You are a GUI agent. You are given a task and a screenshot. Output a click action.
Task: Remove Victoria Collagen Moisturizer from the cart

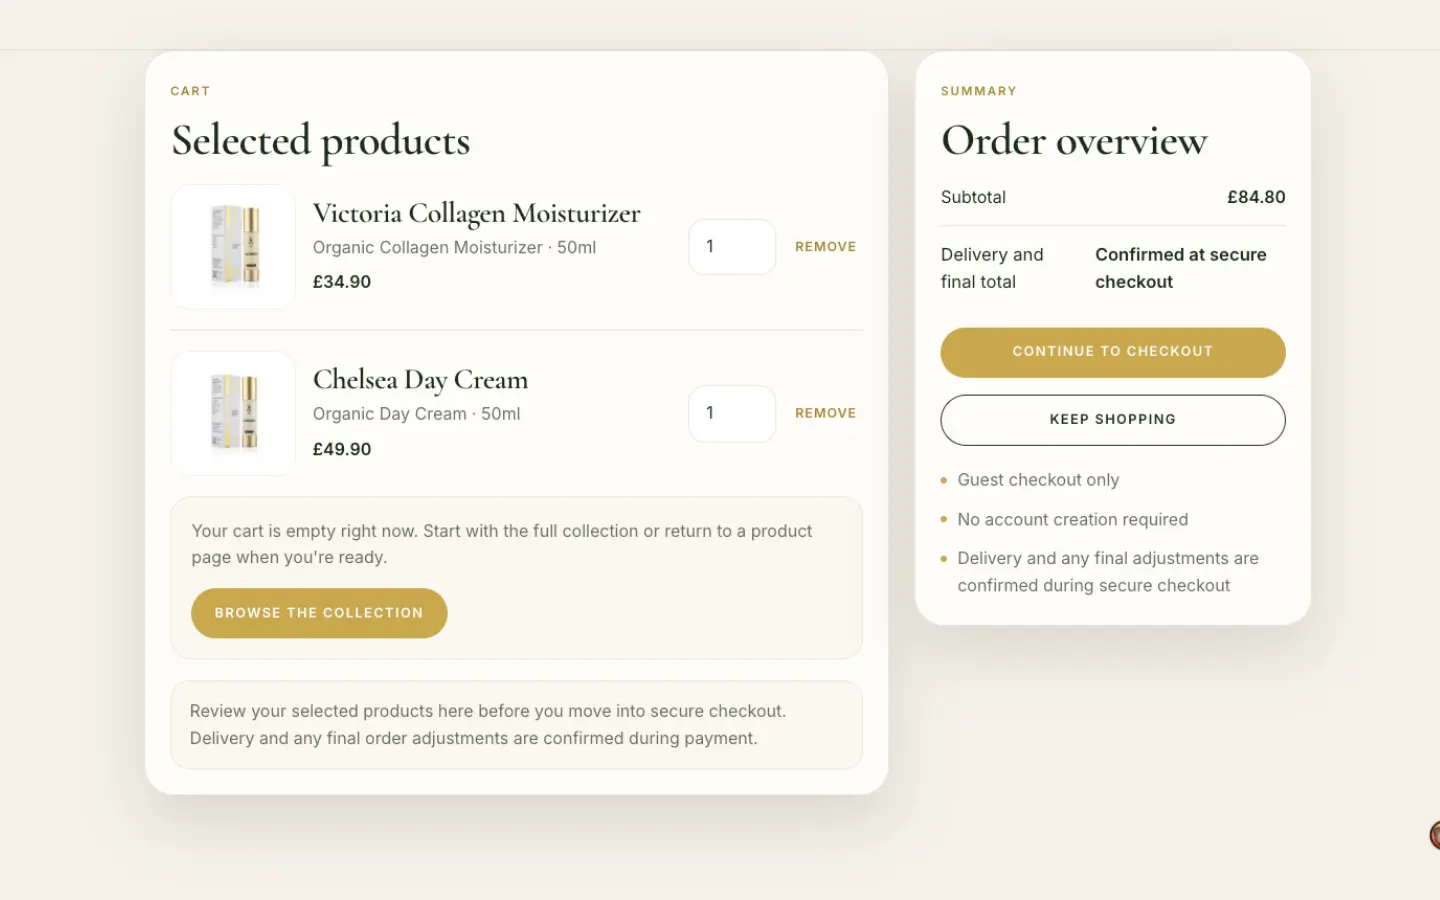825,246
